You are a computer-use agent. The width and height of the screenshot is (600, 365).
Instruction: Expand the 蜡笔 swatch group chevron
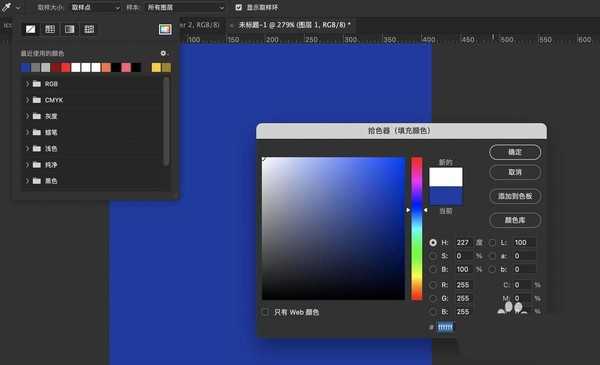pyautogui.click(x=27, y=132)
